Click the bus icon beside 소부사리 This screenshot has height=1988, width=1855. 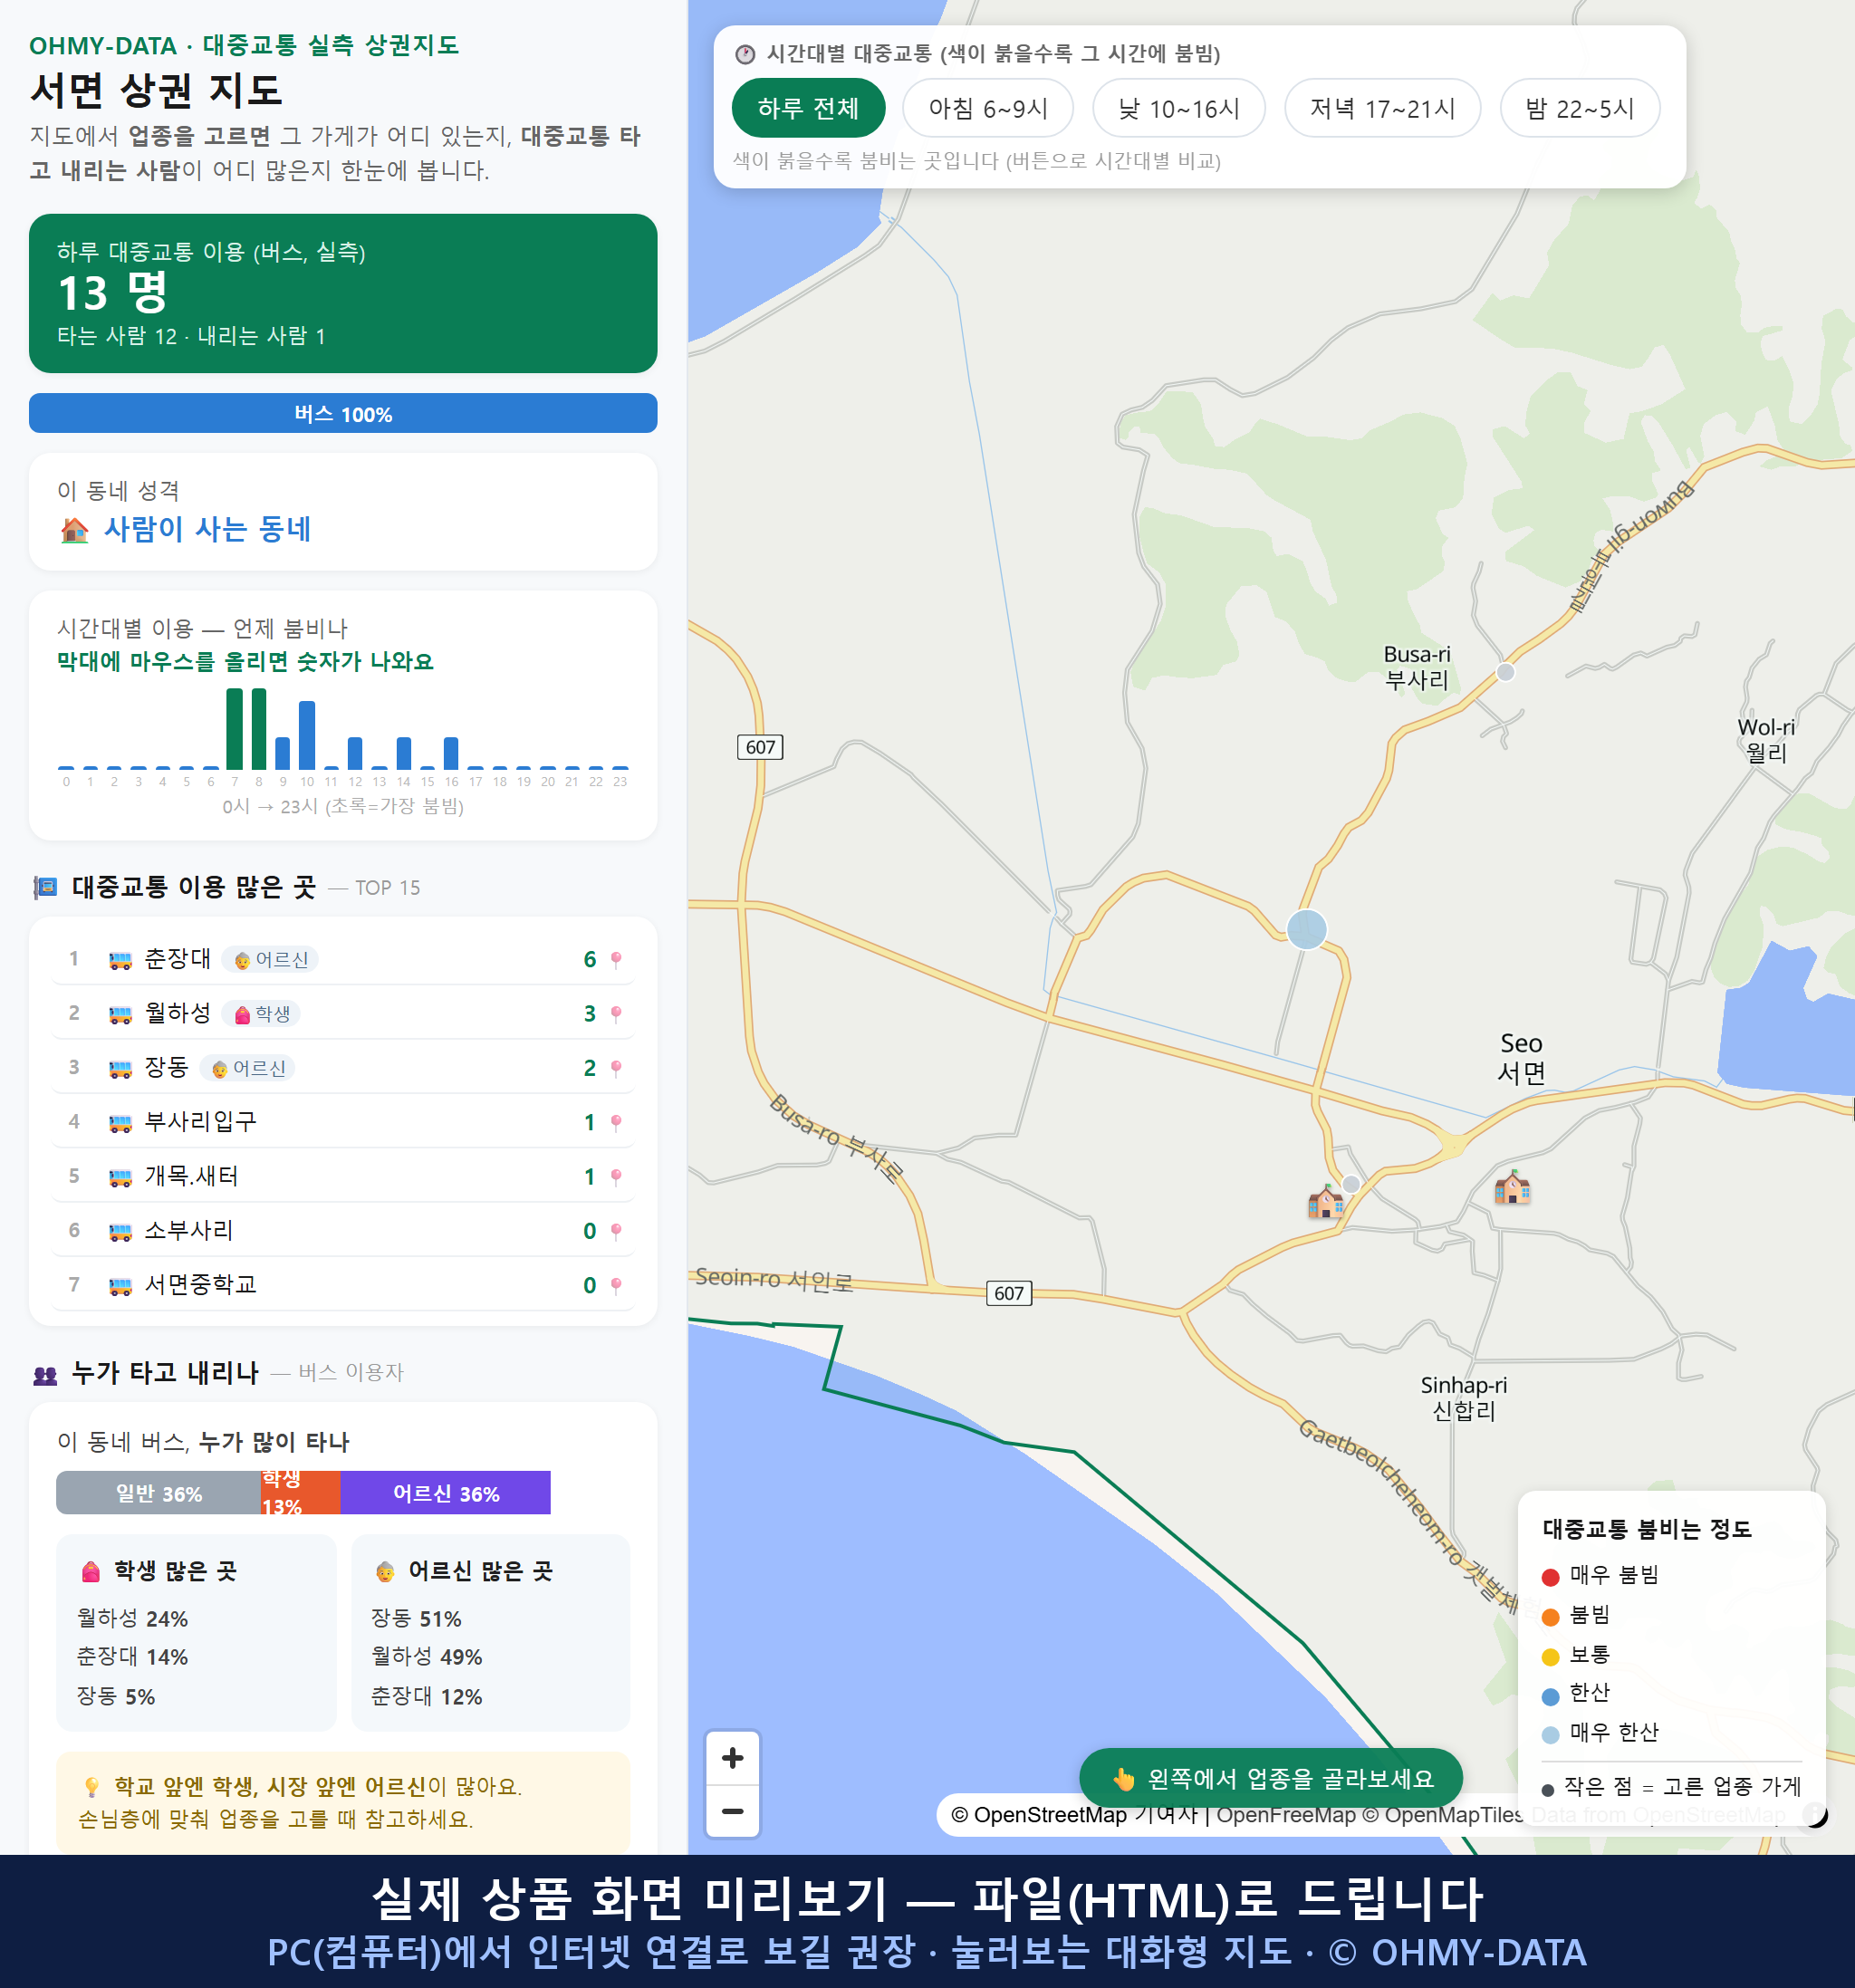coord(120,1231)
